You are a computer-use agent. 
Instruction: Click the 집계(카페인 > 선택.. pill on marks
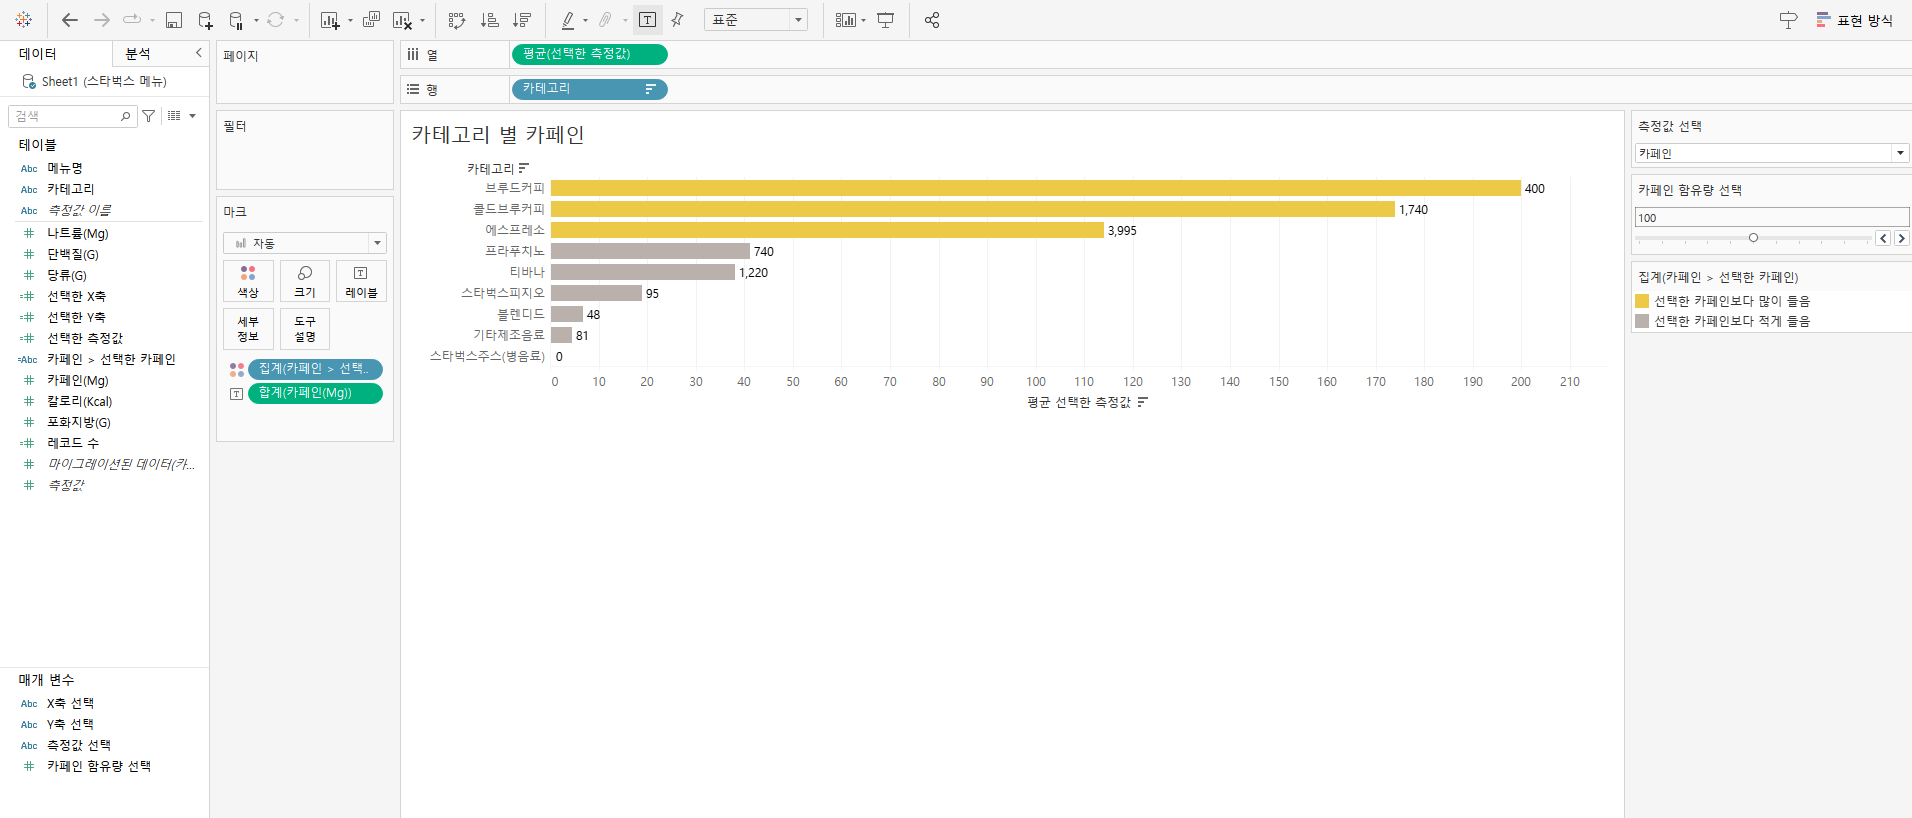click(315, 369)
